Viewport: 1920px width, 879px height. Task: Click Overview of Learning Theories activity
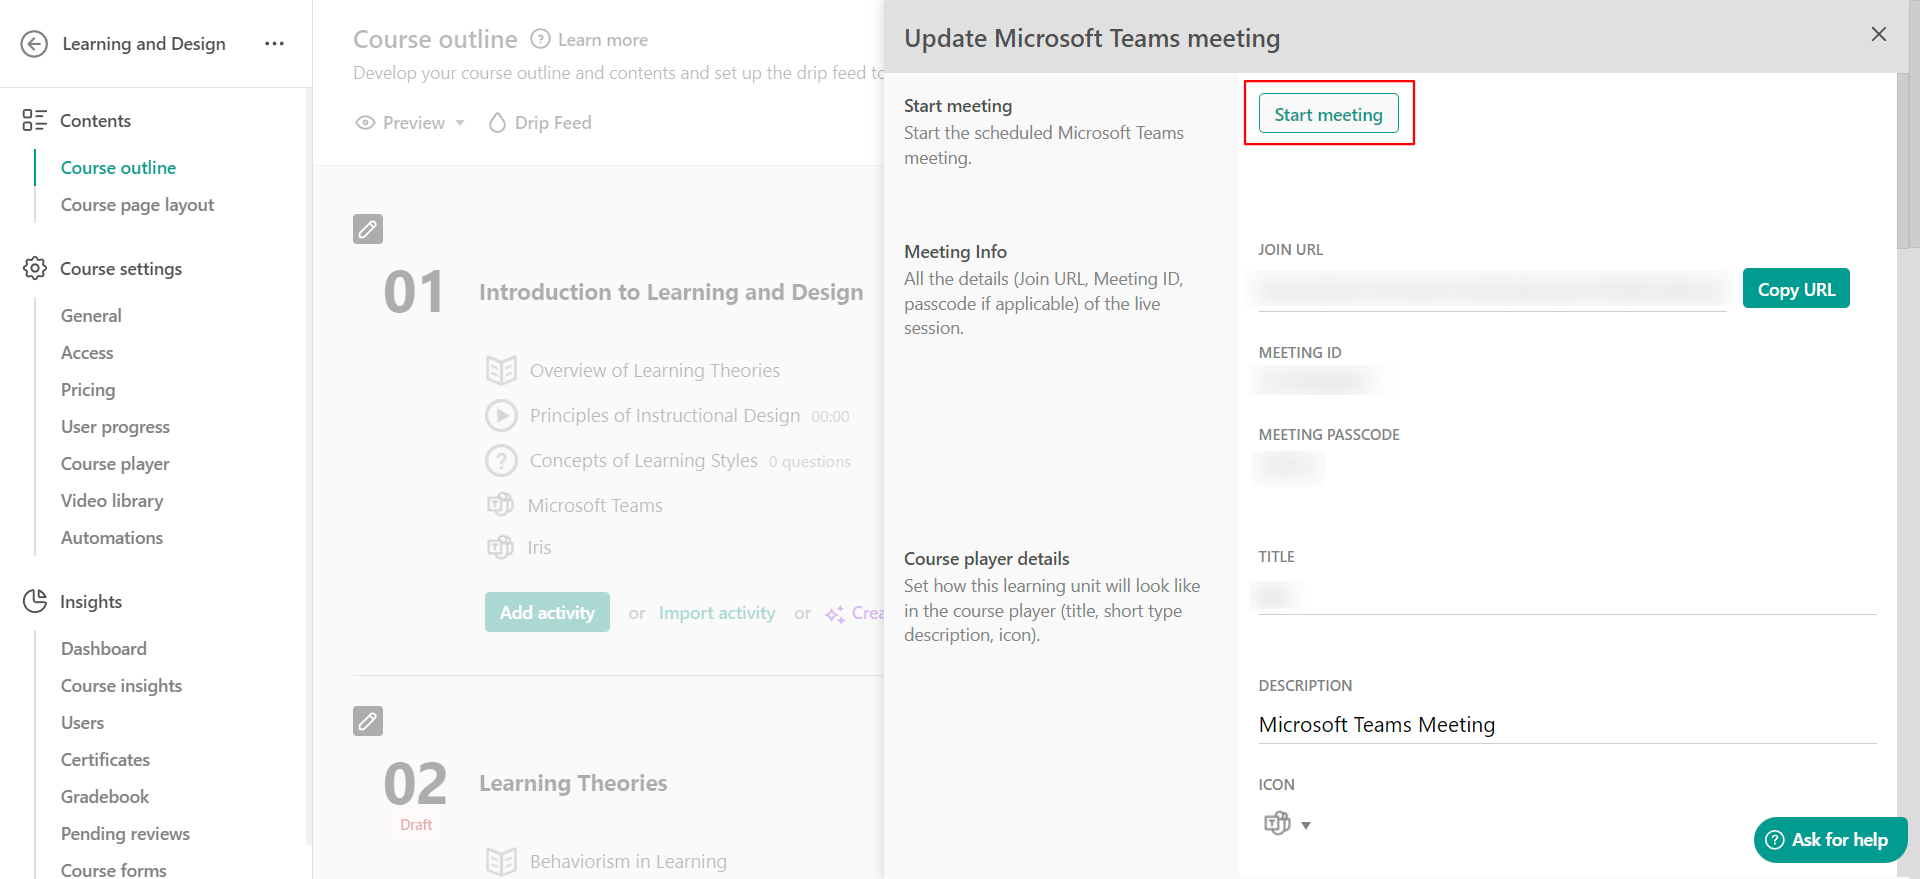655,371
